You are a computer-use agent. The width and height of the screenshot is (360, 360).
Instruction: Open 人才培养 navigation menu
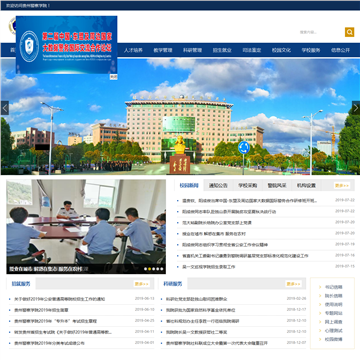pyautogui.click(x=133, y=50)
